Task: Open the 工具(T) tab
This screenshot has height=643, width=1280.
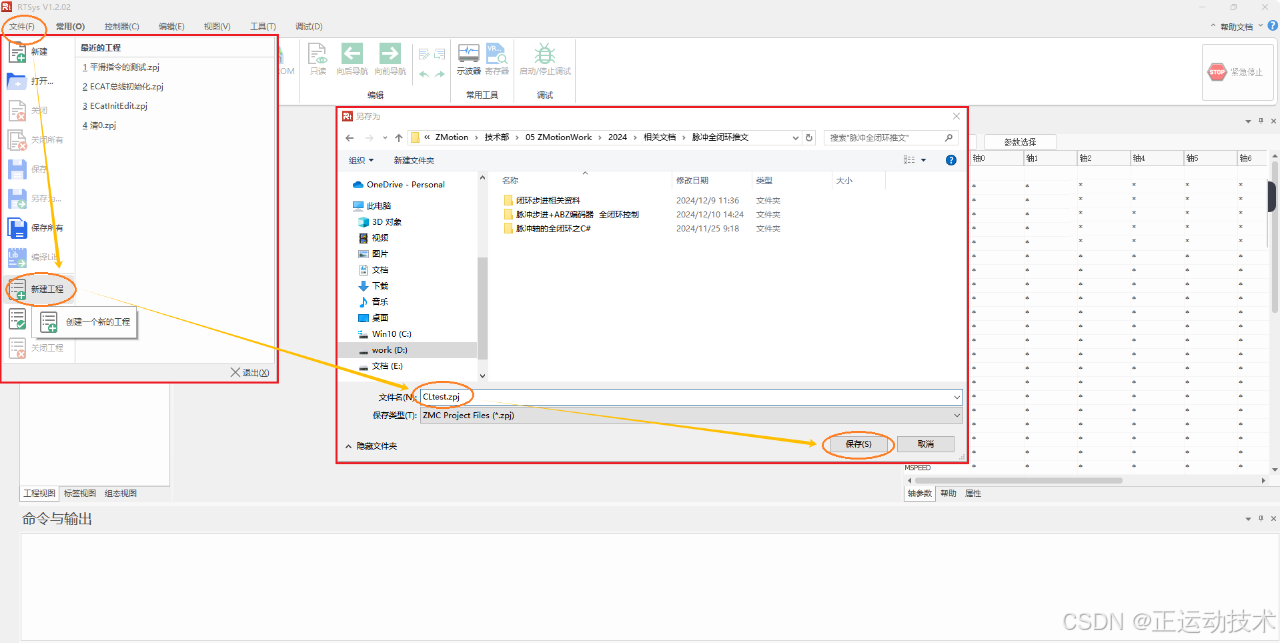Action: [263, 26]
